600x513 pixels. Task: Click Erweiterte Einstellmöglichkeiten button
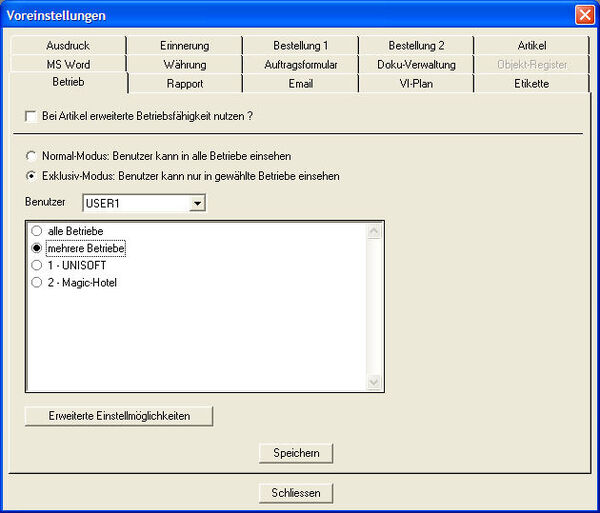click(119, 415)
